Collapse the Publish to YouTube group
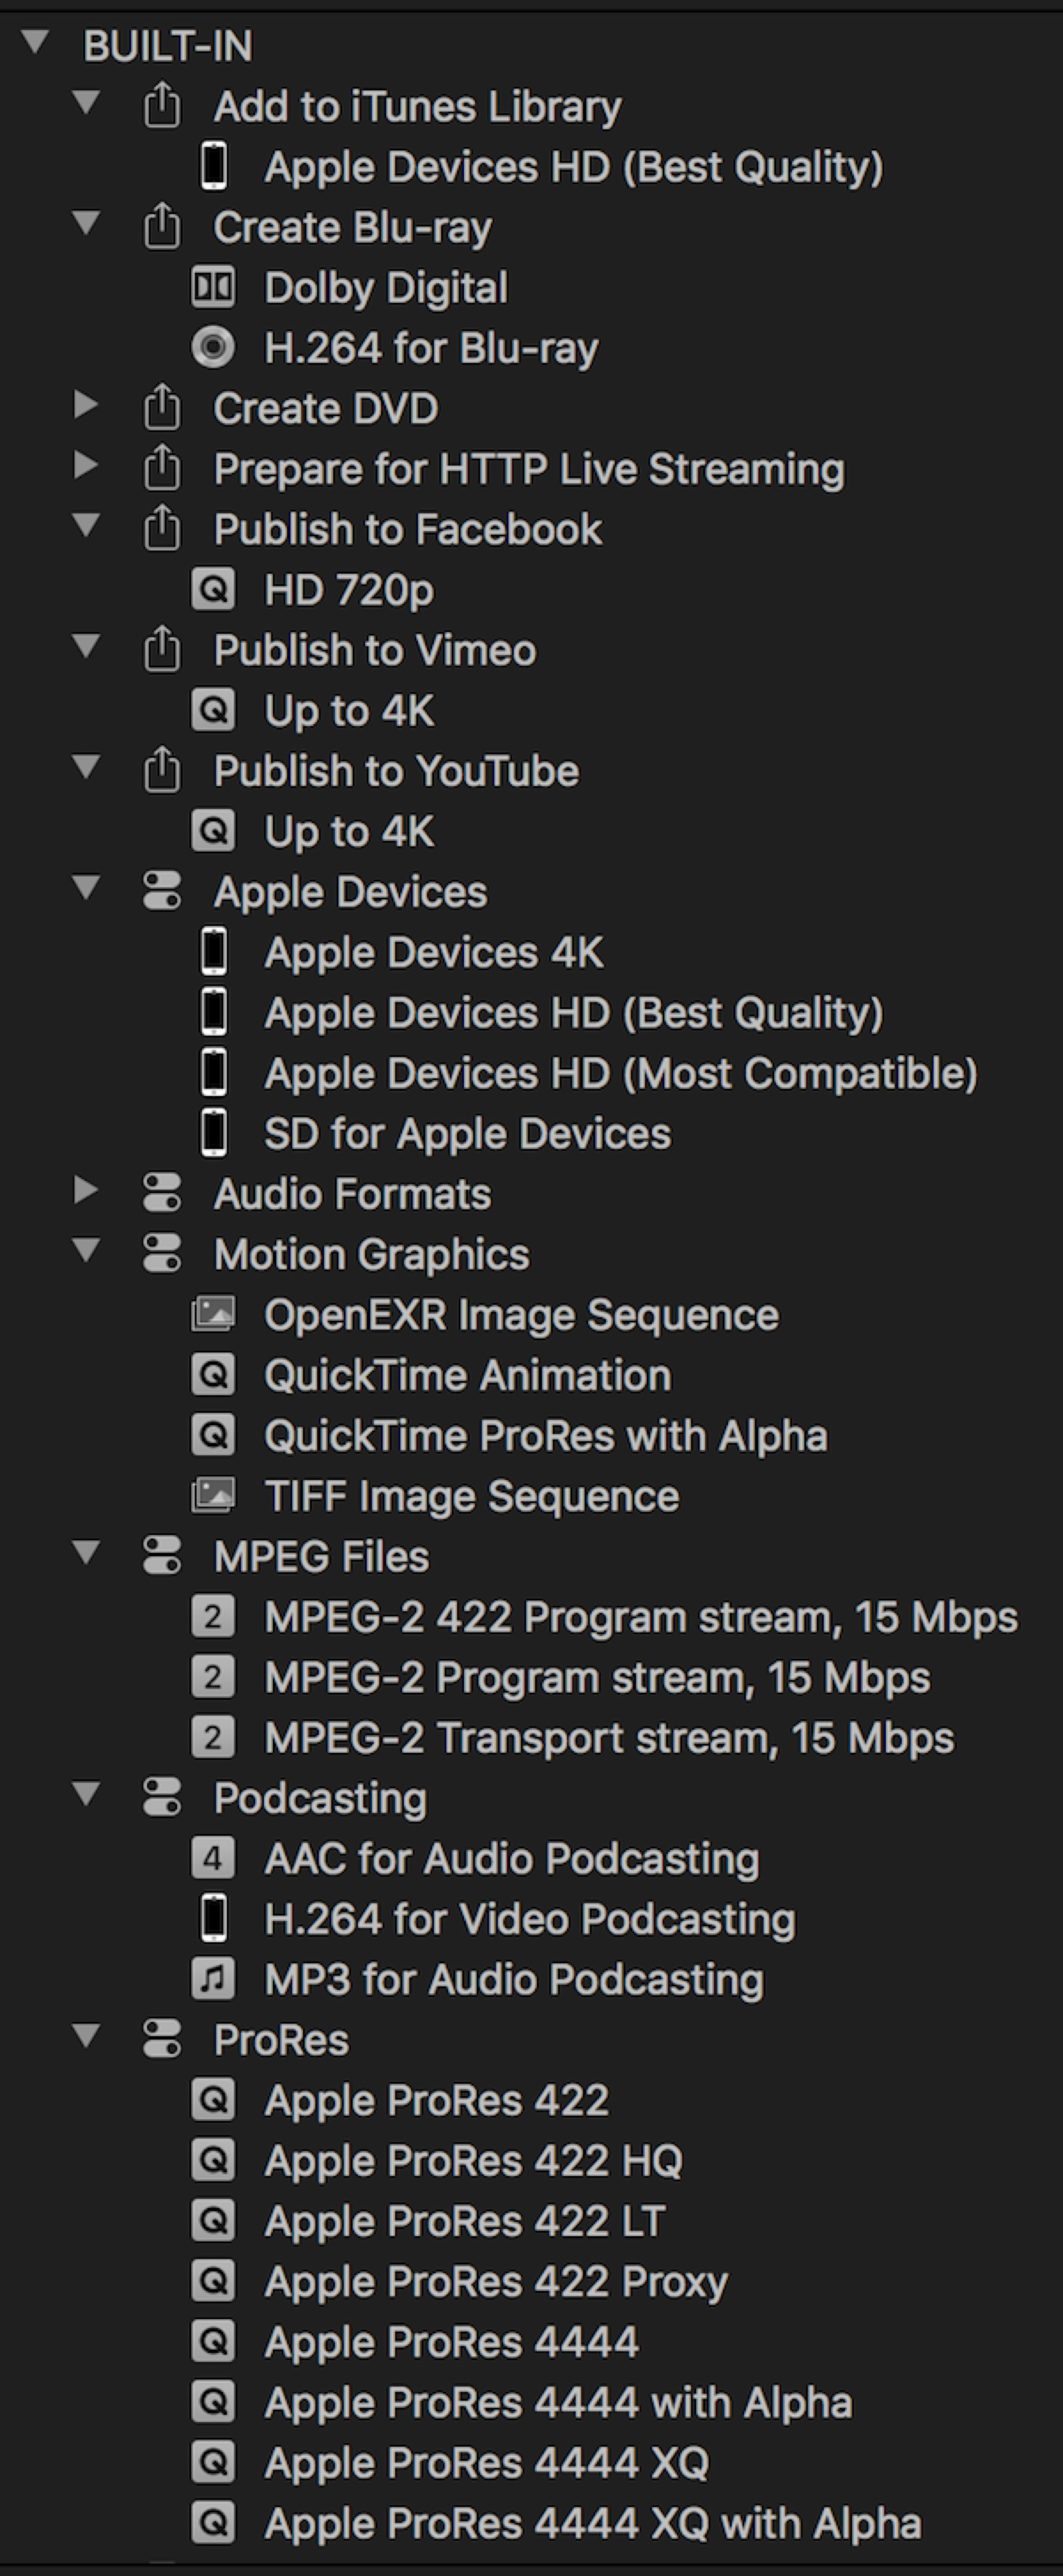 (86, 768)
